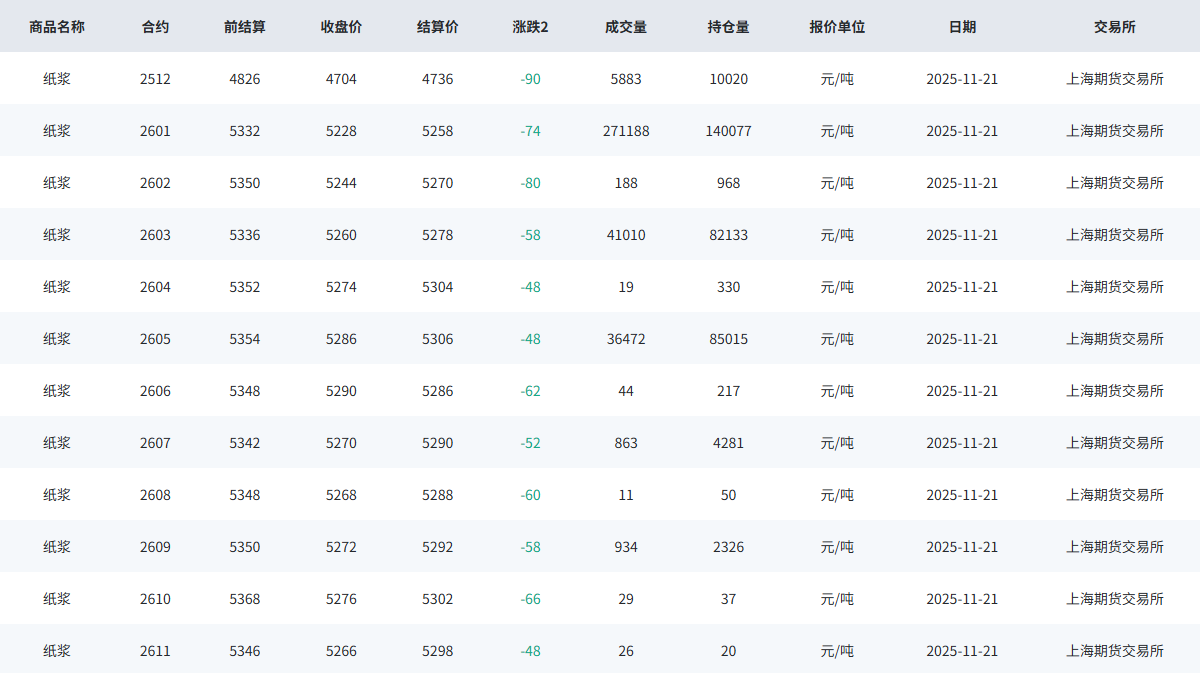Screen dimensions: 1204x673
Task: Select the 结算价 column header
Action: (x=437, y=27)
